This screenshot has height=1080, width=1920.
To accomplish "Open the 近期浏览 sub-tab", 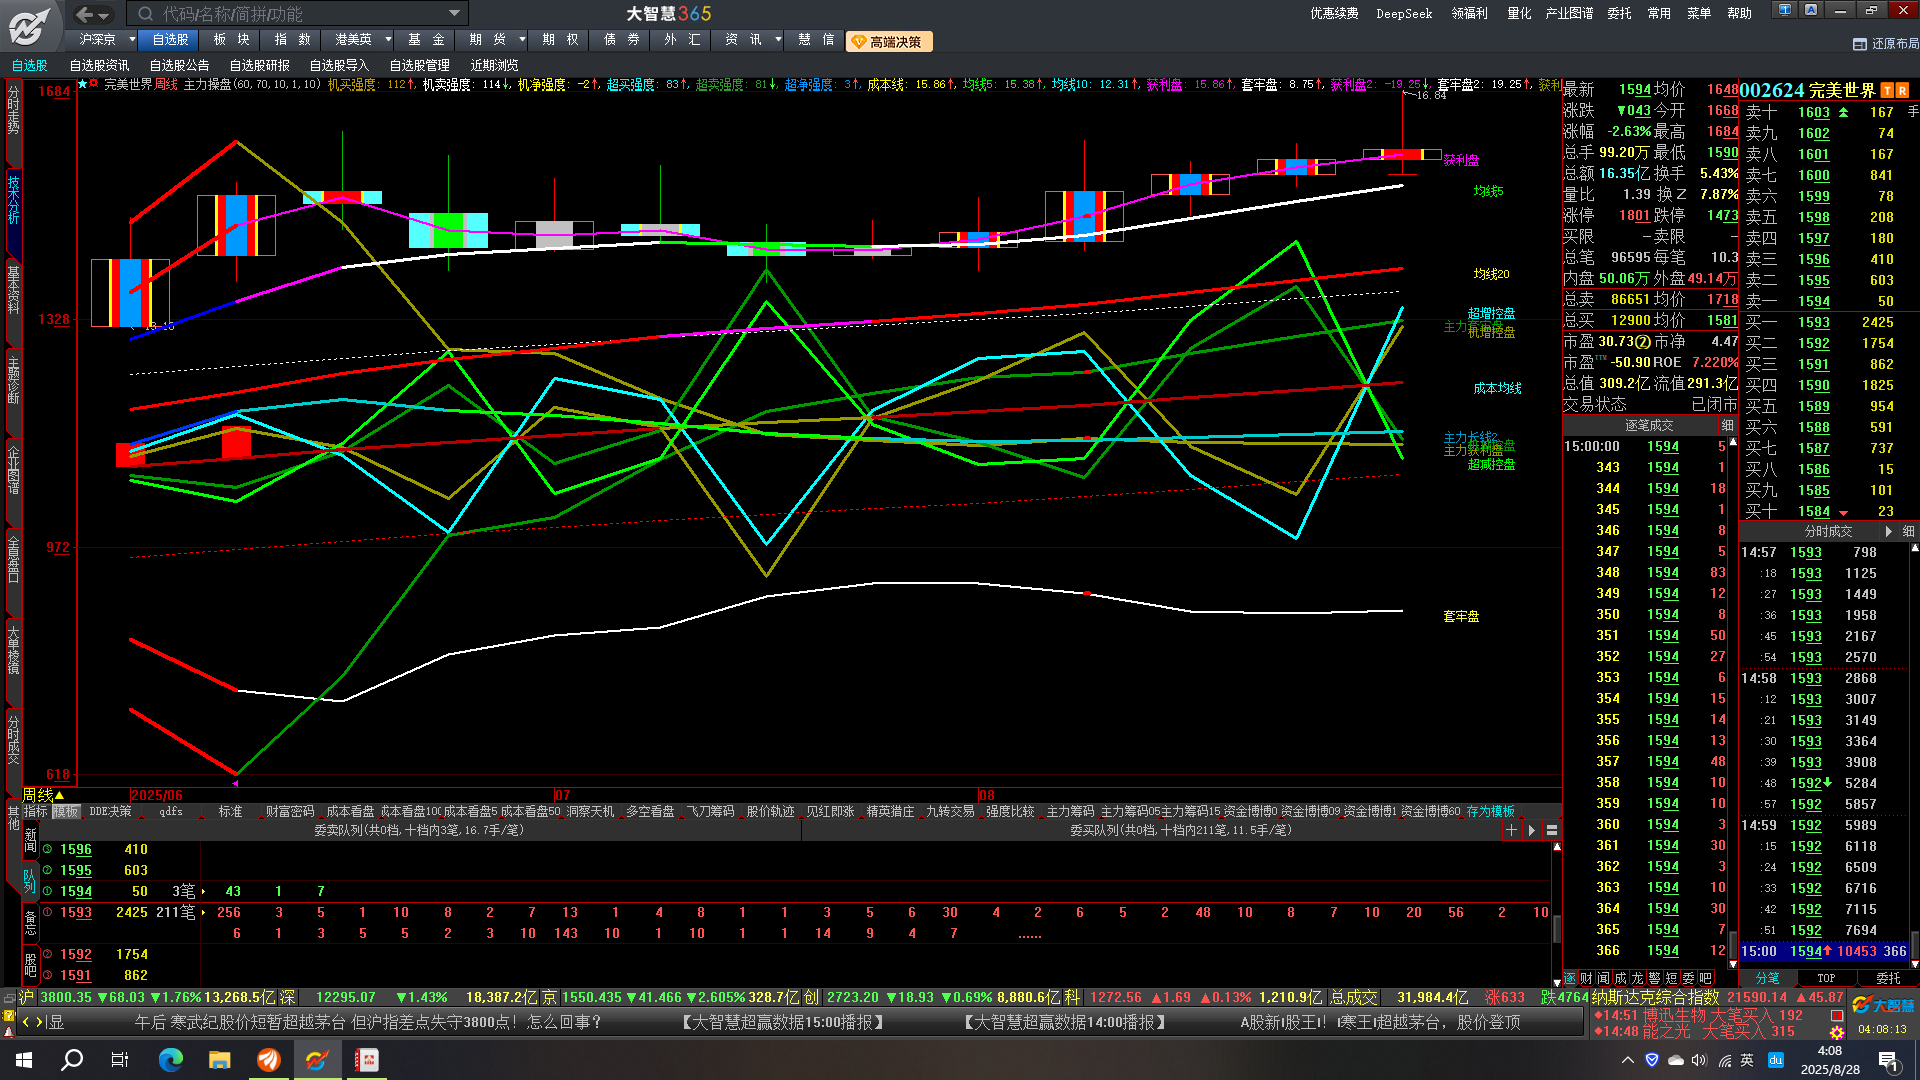I will 494,65.
